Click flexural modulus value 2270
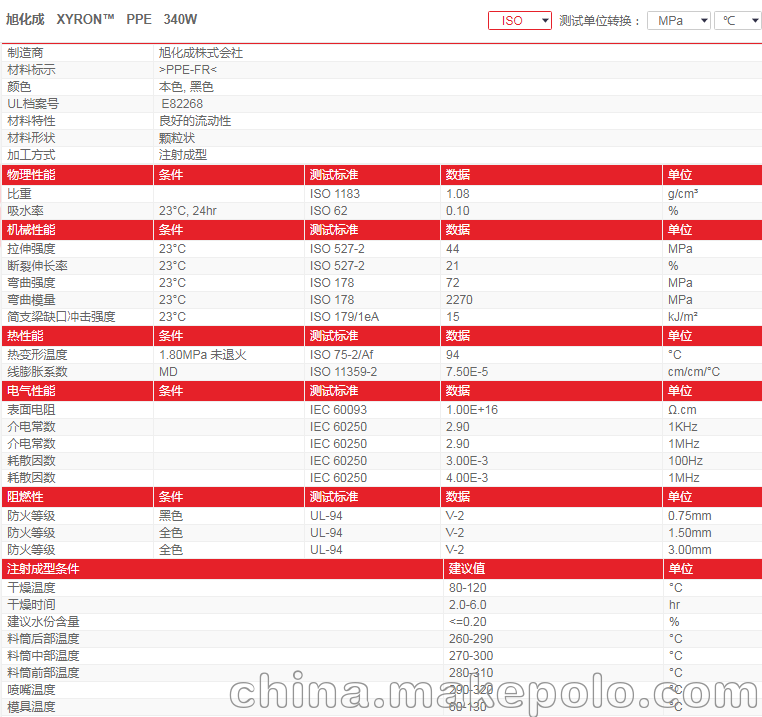This screenshot has height=717, width=762. pyautogui.click(x=459, y=299)
